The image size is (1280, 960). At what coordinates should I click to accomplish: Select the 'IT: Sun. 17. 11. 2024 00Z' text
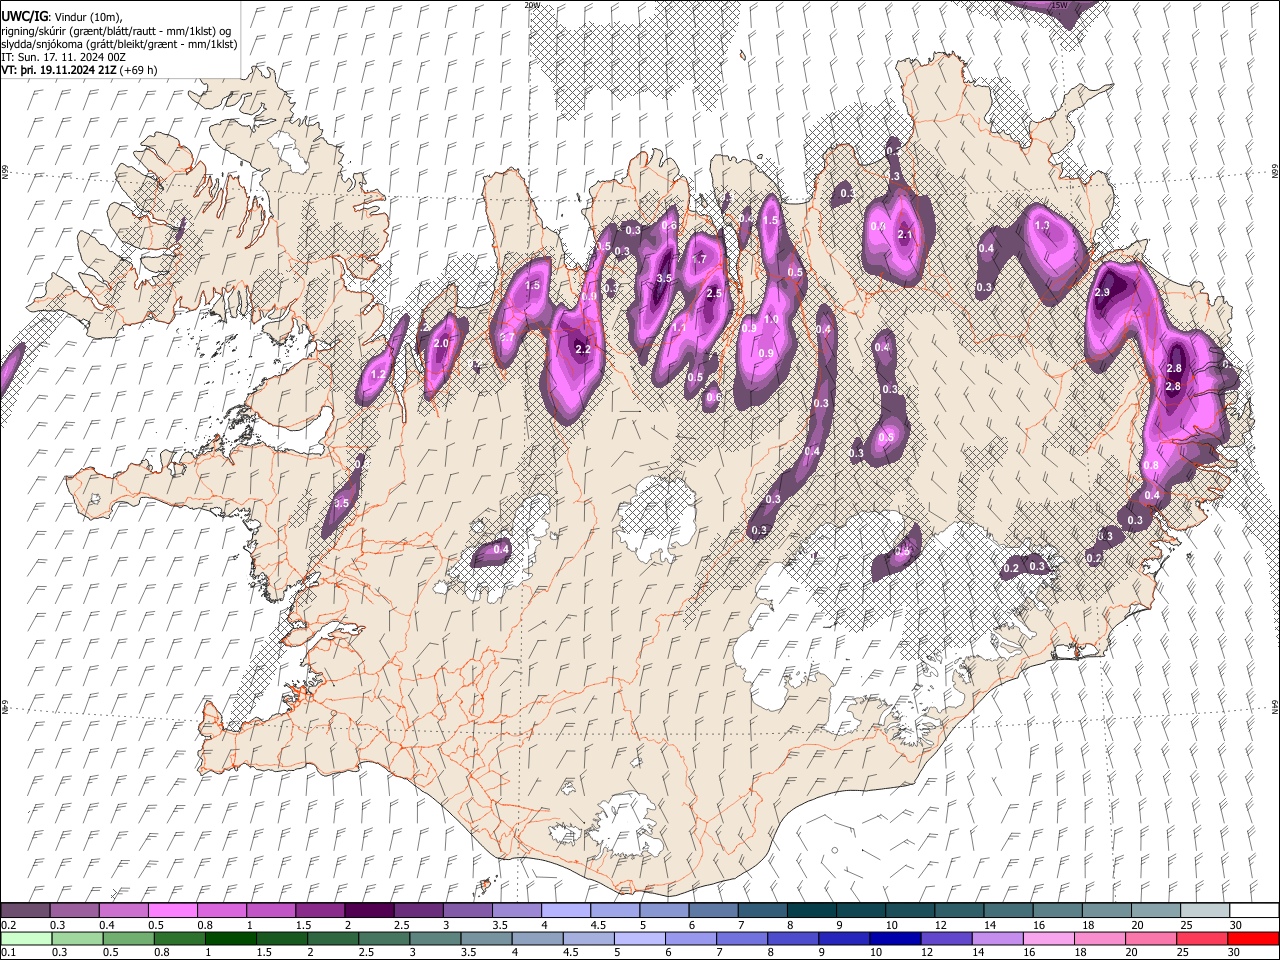(63, 57)
